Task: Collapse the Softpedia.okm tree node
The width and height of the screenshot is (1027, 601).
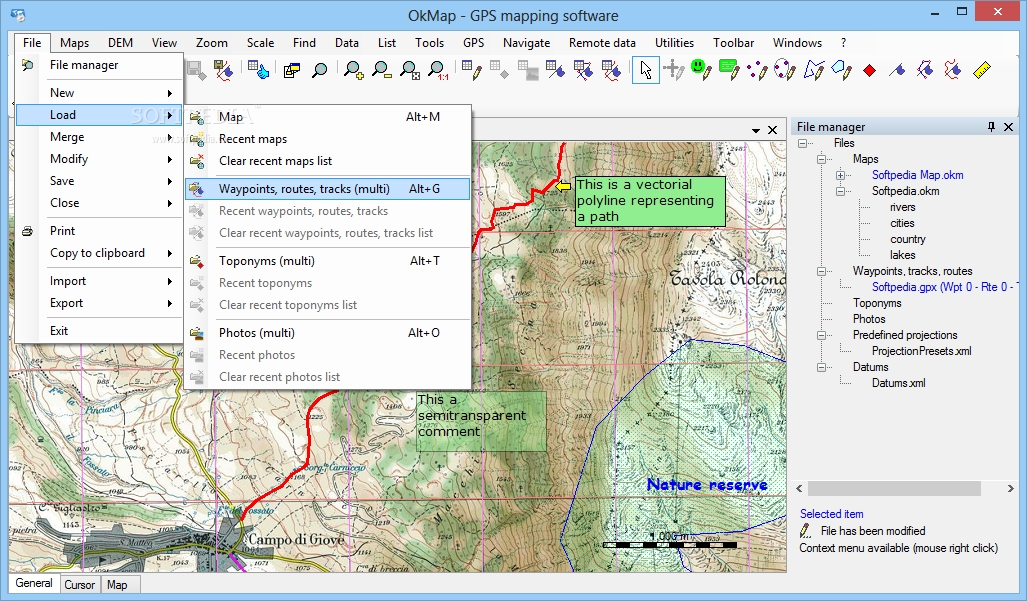Action: pyautogui.click(x=840, y=191)
